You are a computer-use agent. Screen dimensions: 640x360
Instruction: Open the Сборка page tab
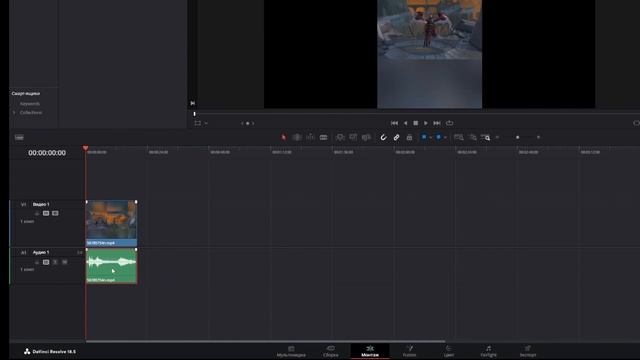331,351
